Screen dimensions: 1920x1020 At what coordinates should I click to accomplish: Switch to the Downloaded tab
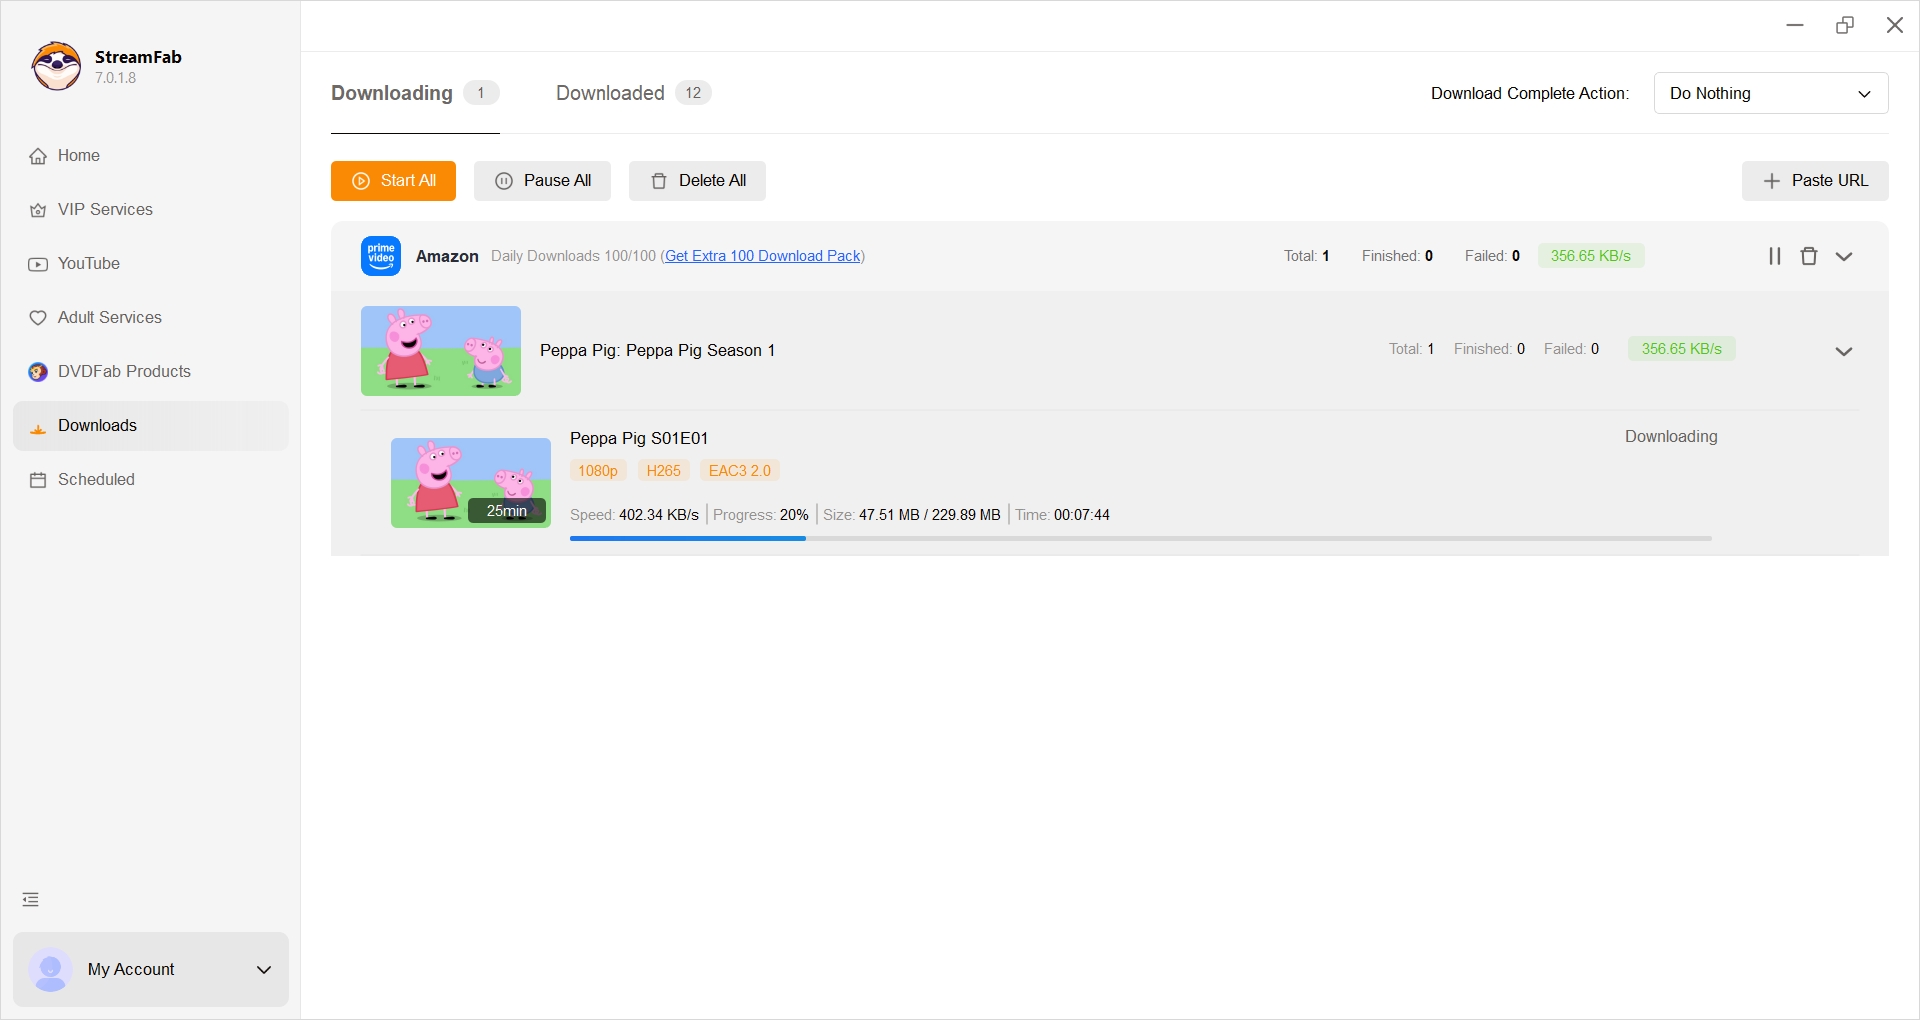point(608,93)
